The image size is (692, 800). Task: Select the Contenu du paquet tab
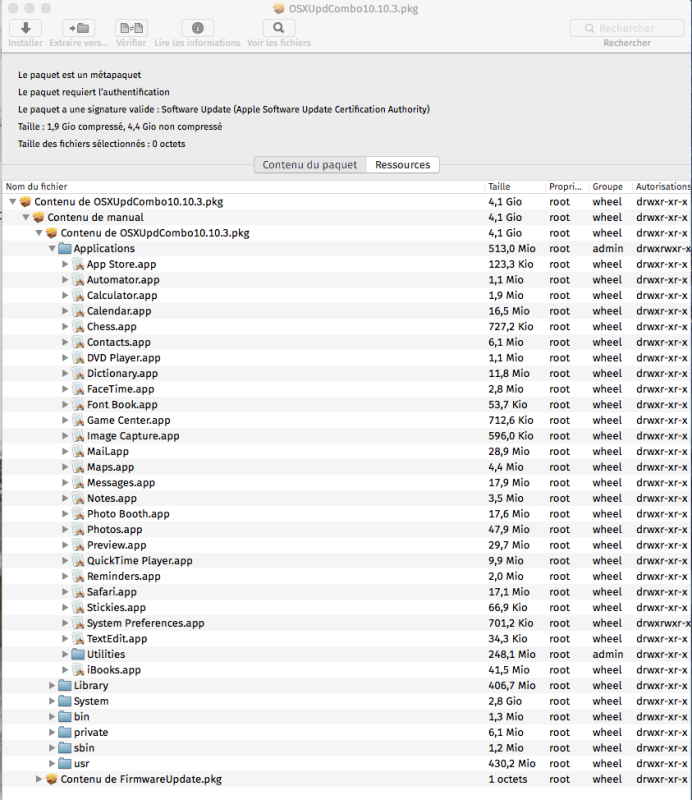click(309, 165)
